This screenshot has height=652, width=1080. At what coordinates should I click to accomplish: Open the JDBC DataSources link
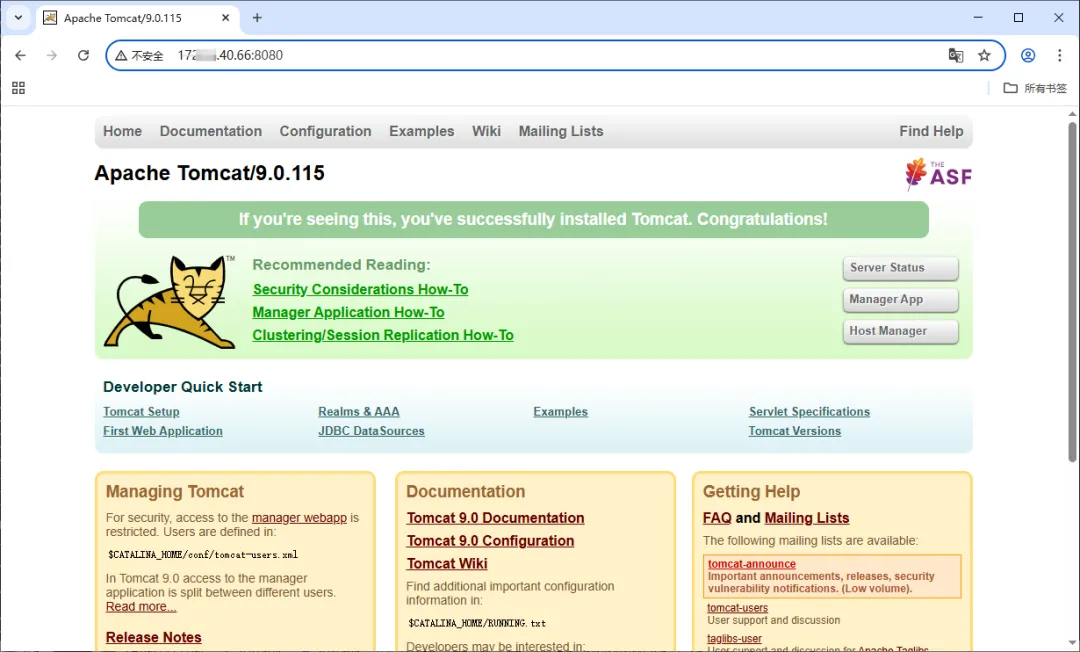click(371, 430)
